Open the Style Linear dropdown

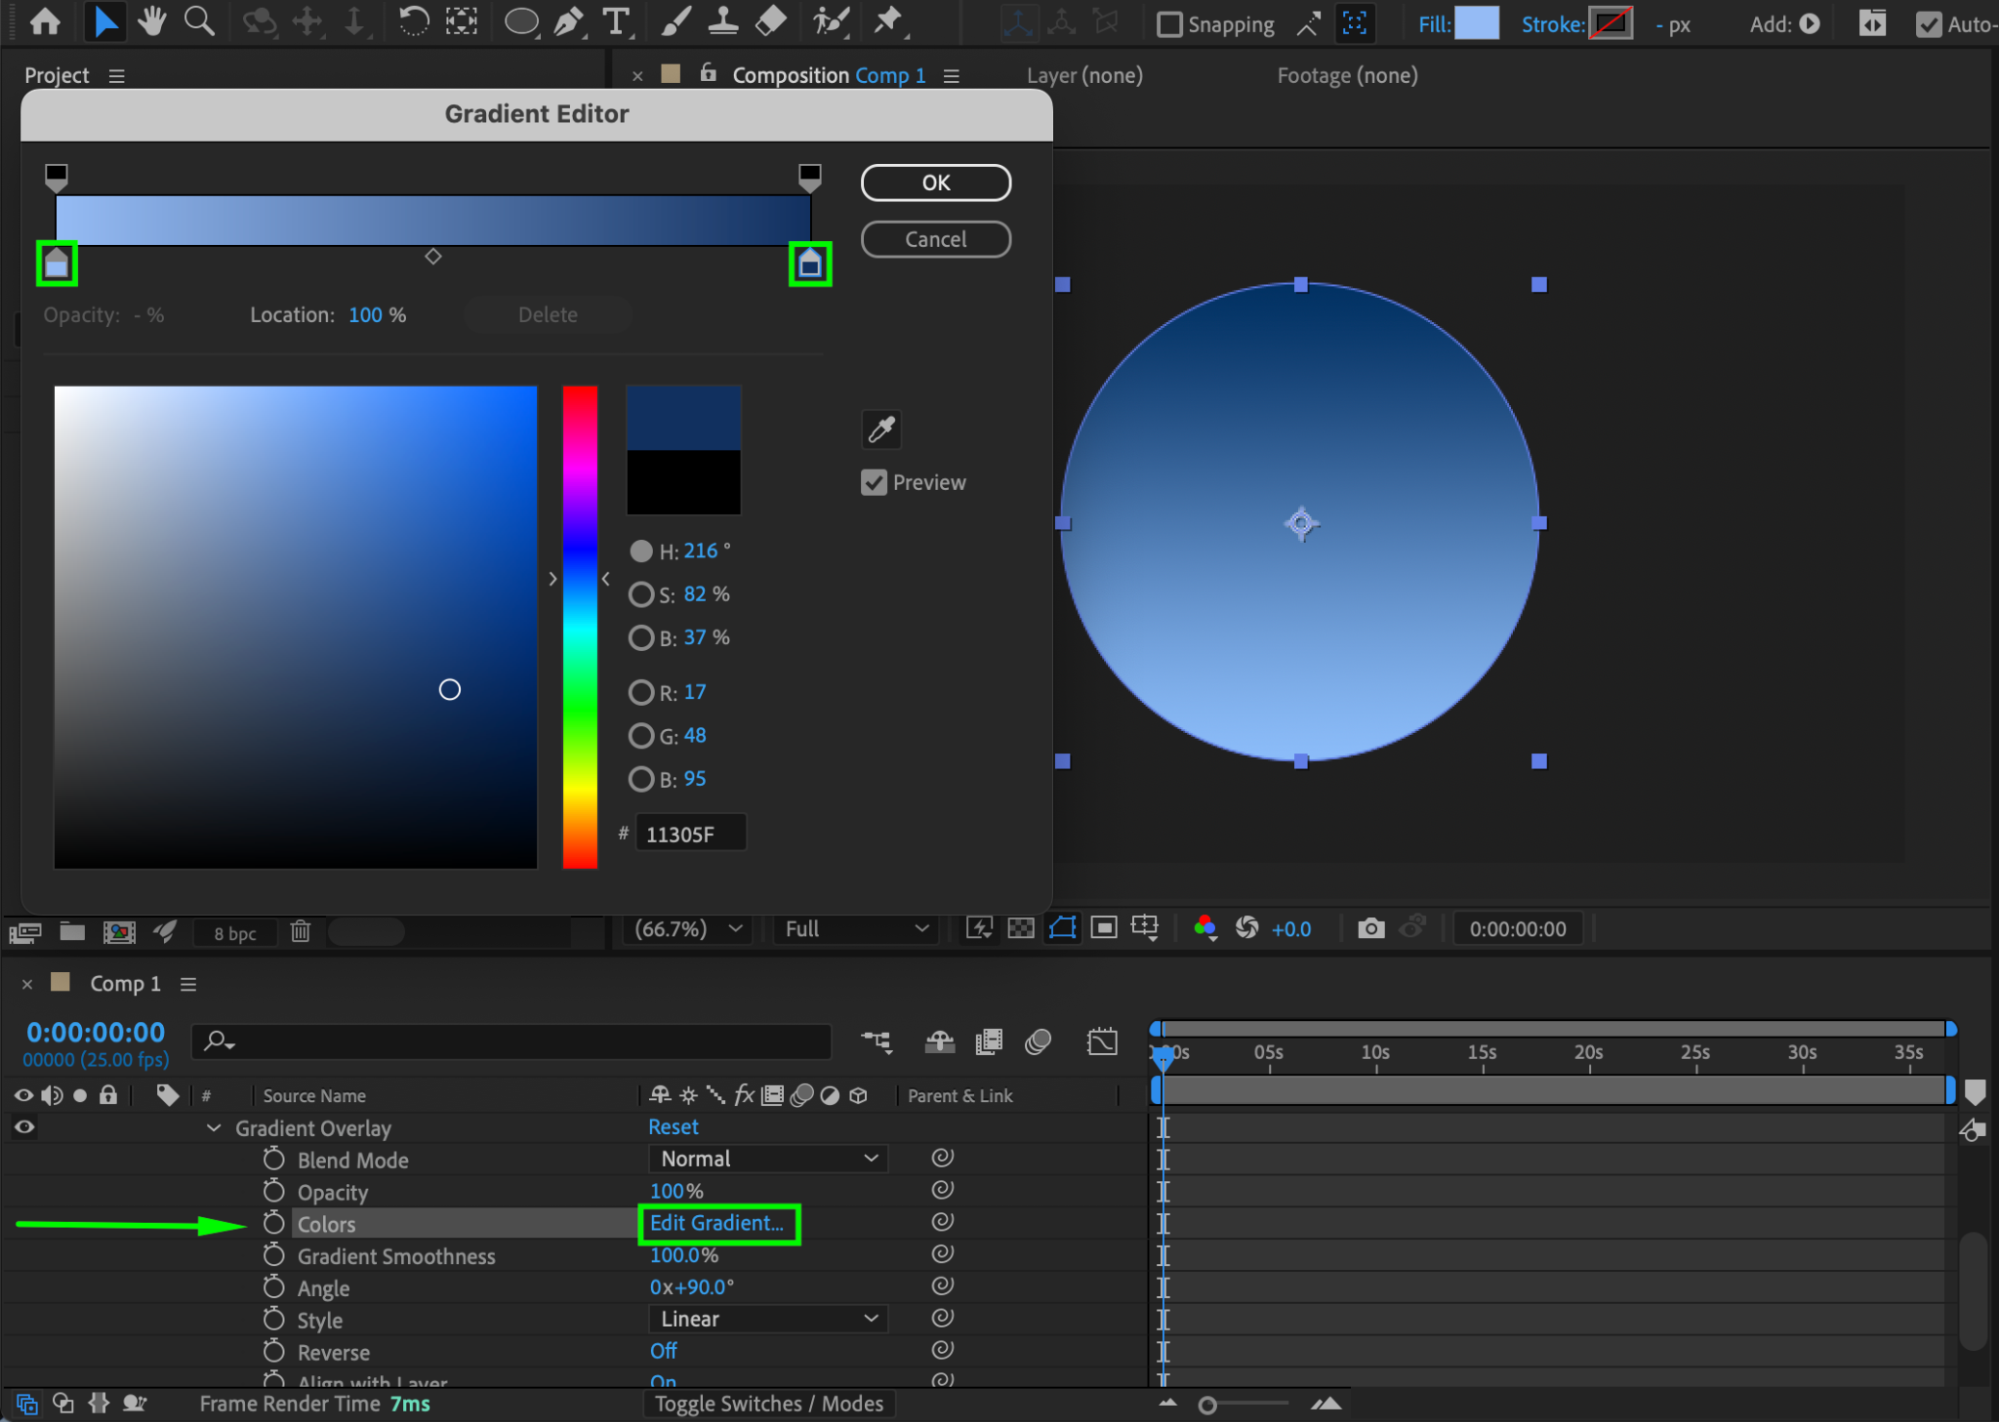[x=768, y=1319]
